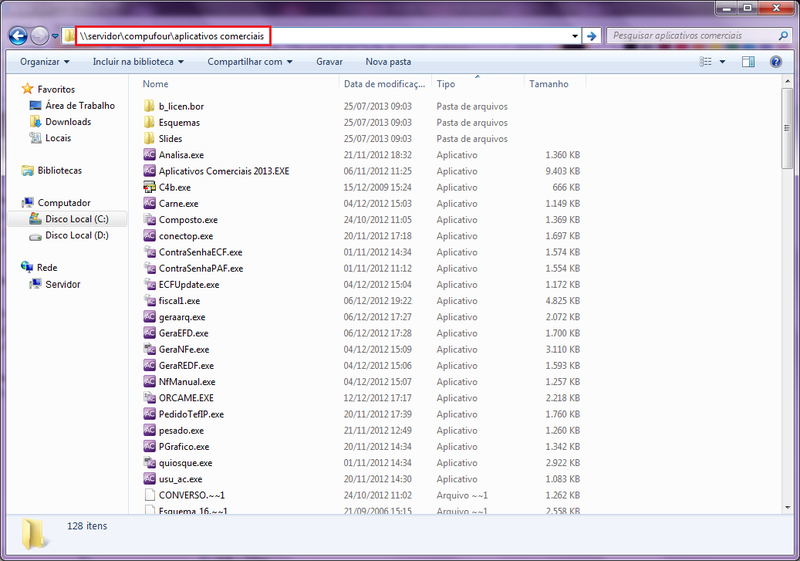The width and height of the screenshot is (800, 561).
Task: Click the Downloads folder in Favoritos
Action: click(67, 122)
